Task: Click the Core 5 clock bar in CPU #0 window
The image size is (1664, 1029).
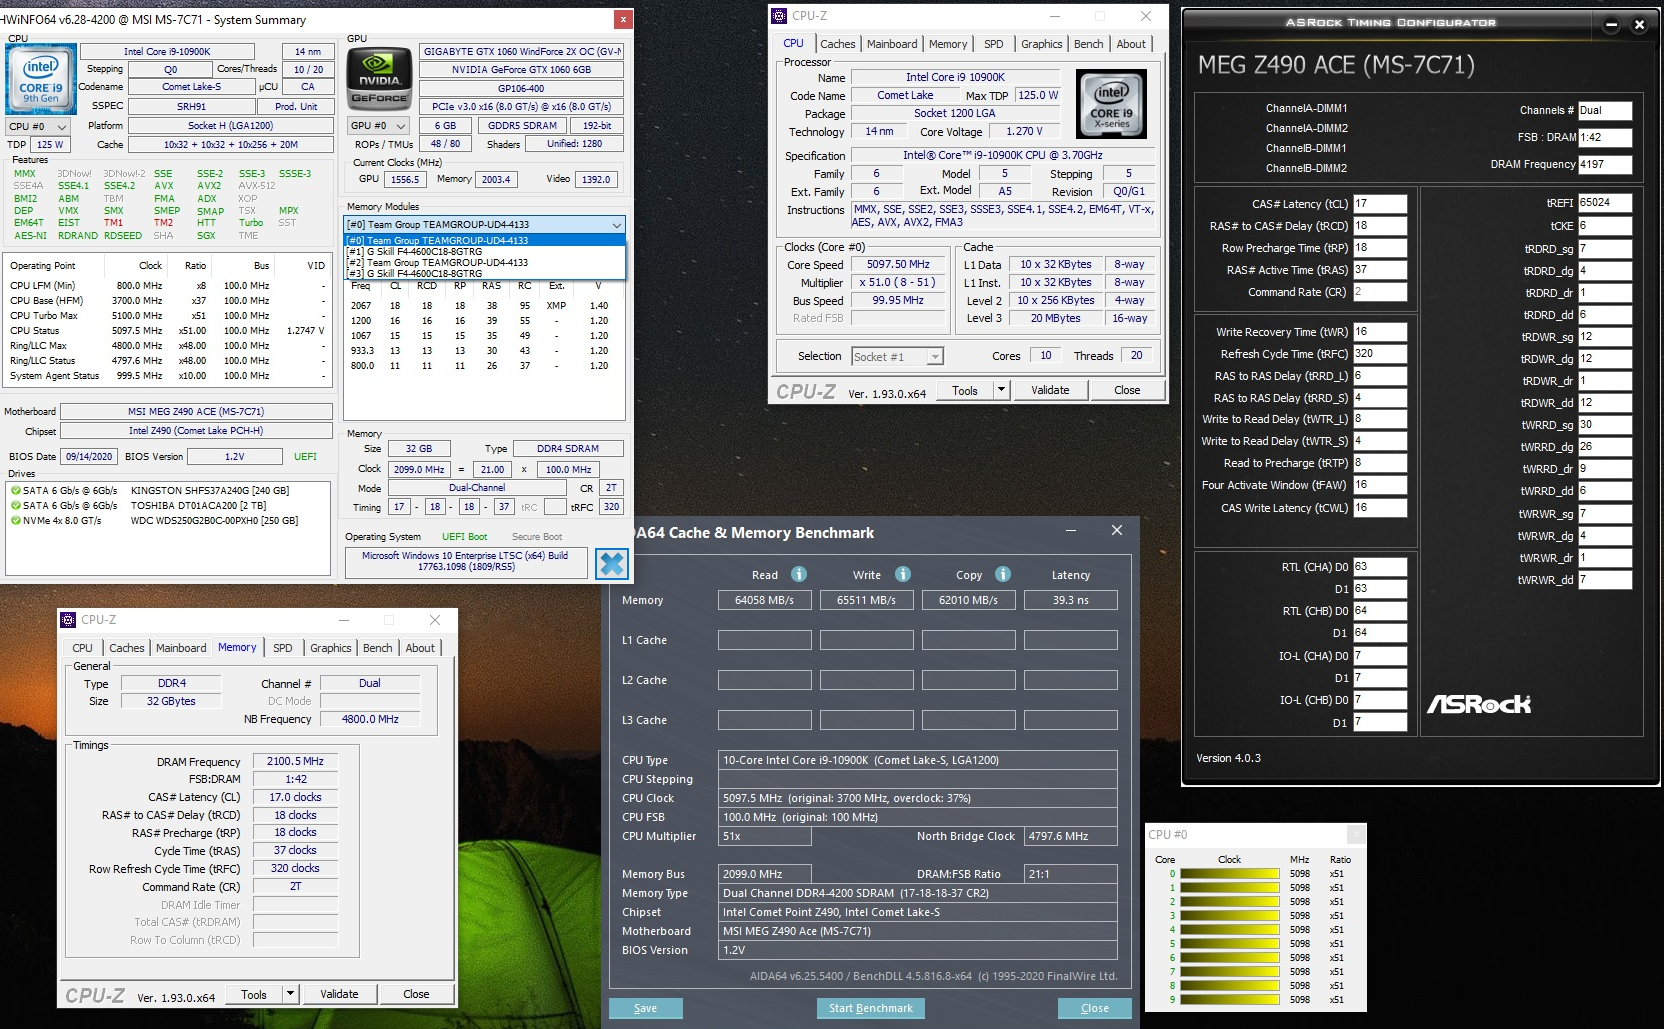Action: (x=1230, y=944)
